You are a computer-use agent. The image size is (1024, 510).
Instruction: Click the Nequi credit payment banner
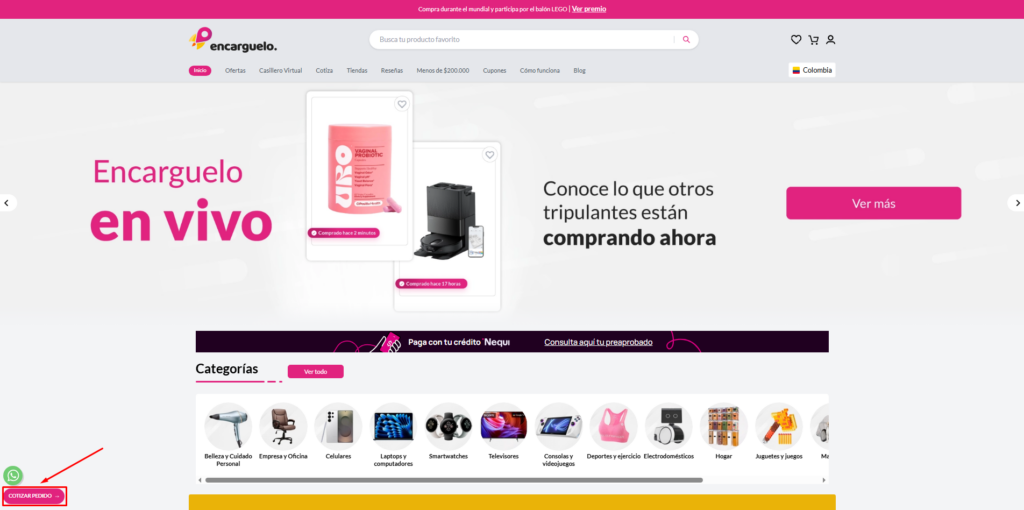(512, 342)
